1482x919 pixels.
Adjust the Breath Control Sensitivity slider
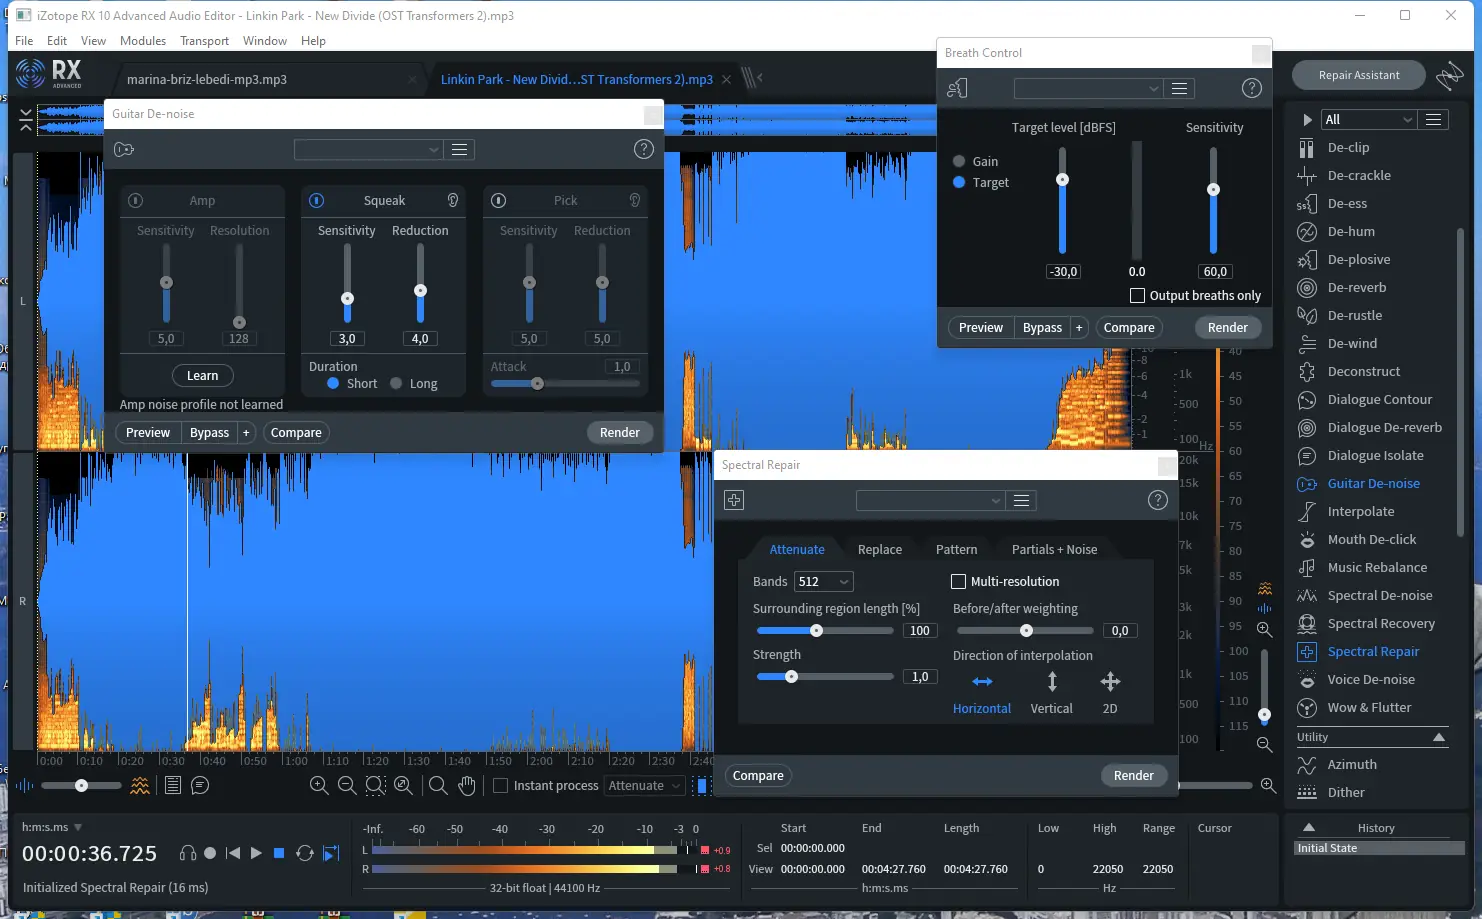coord(1213,200)
